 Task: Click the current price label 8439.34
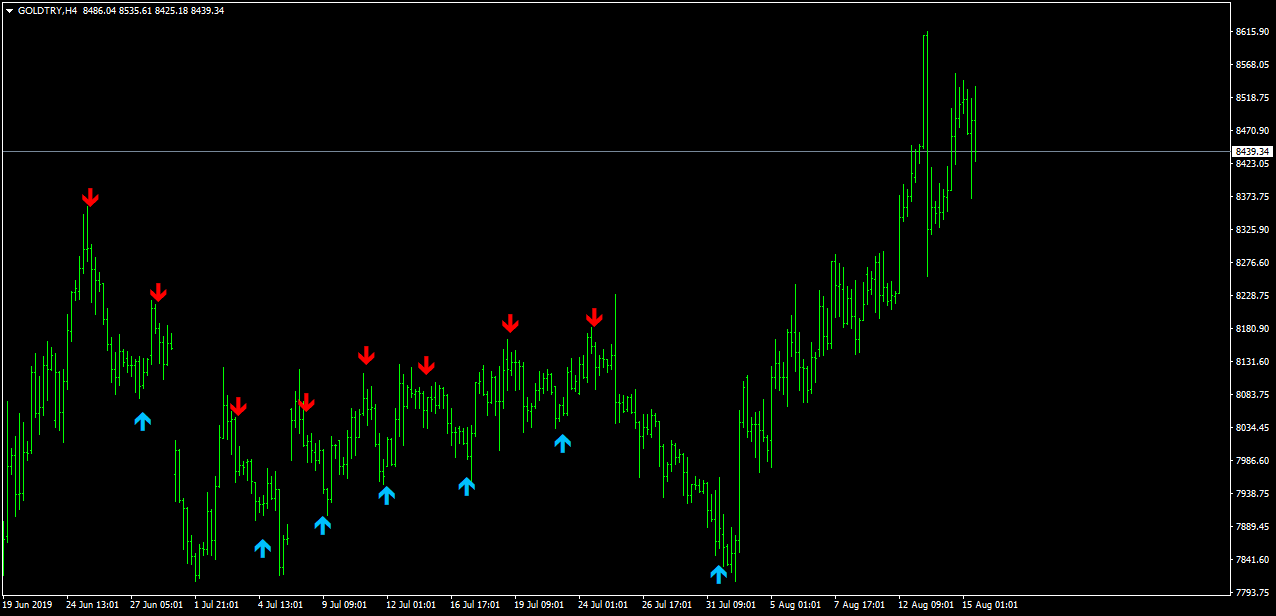[1251, 151]
